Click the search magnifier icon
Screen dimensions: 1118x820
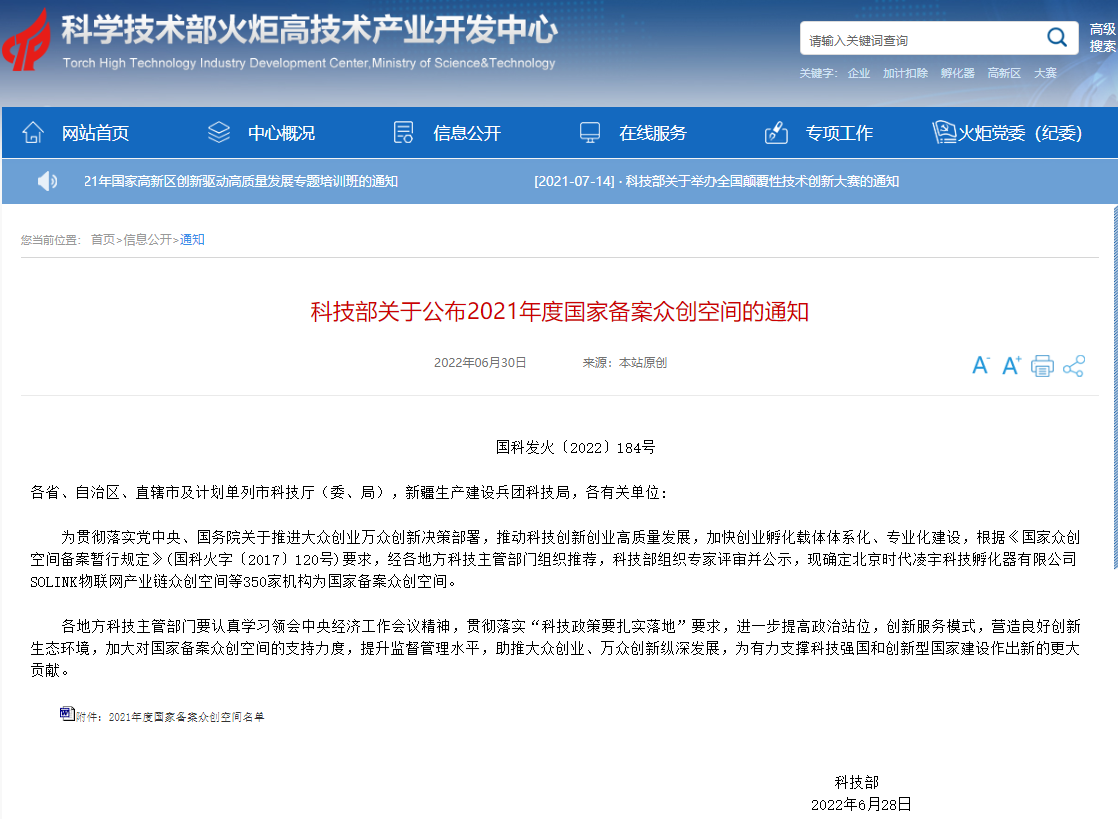click(1056, 39)
